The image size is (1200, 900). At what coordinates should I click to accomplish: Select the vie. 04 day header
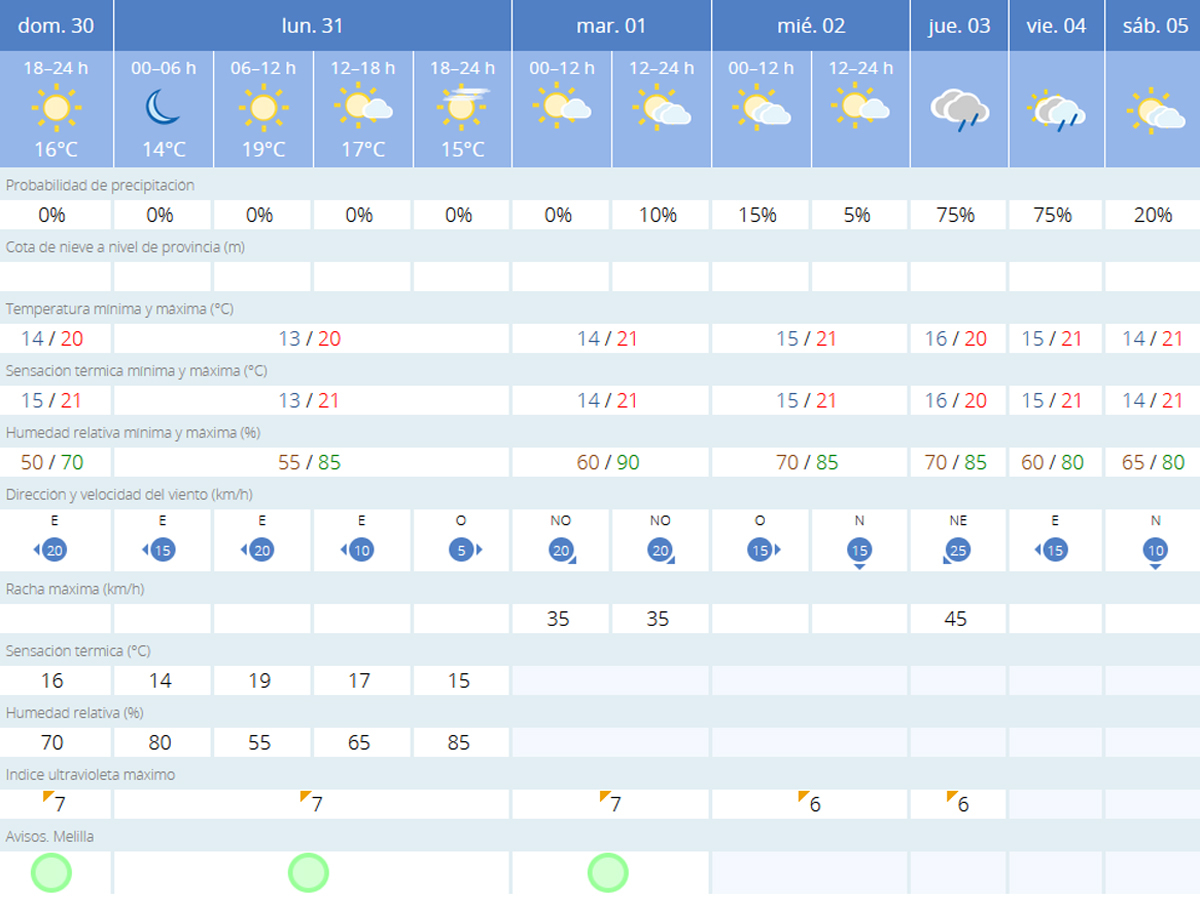tap(1056, 25)
